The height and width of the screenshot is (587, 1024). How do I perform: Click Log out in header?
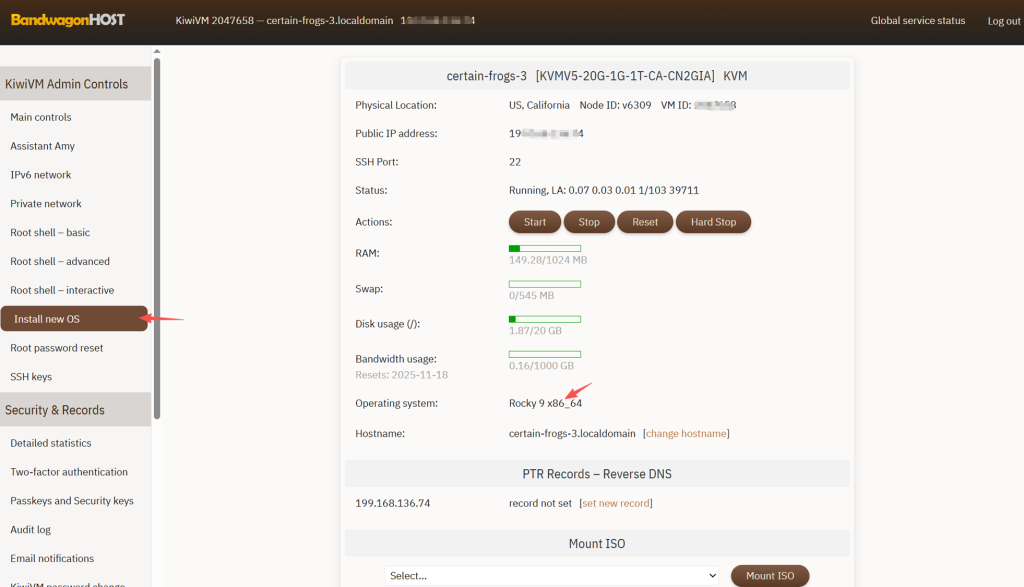1003,21
